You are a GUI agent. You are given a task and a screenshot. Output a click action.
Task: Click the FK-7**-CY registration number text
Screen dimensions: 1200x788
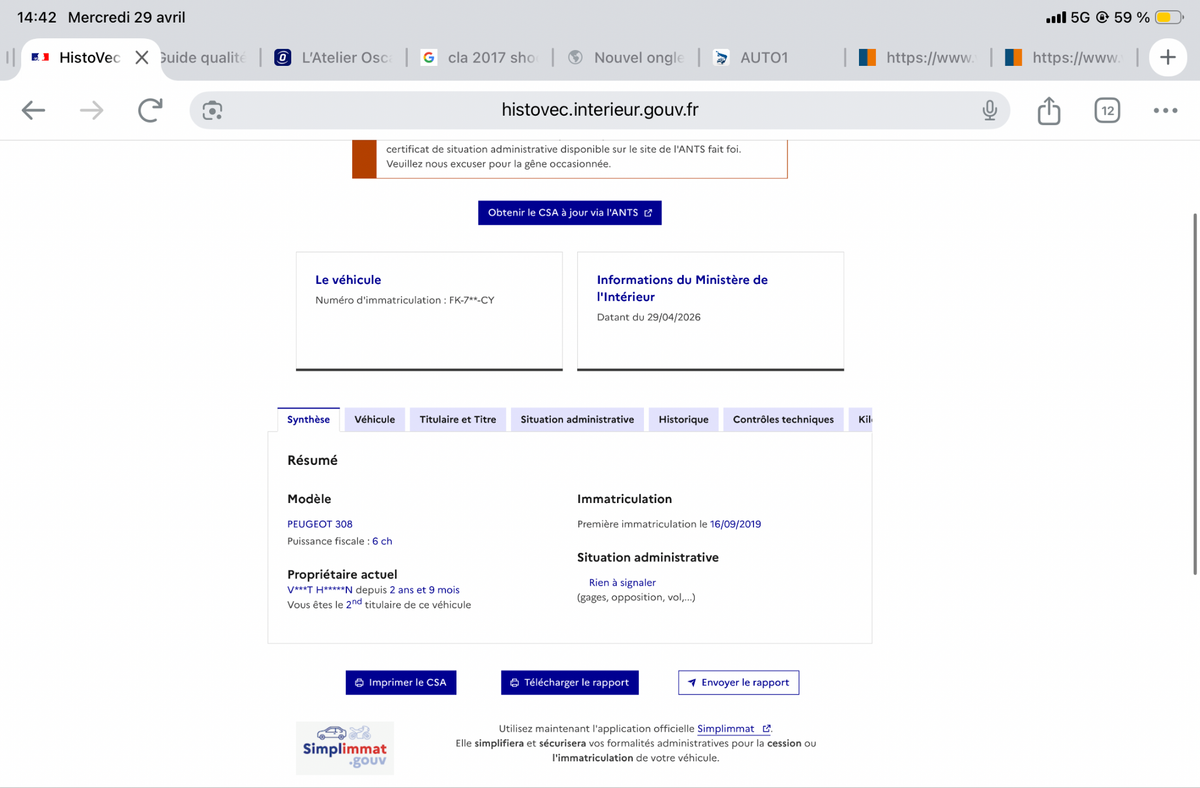(x=472, y=300)
